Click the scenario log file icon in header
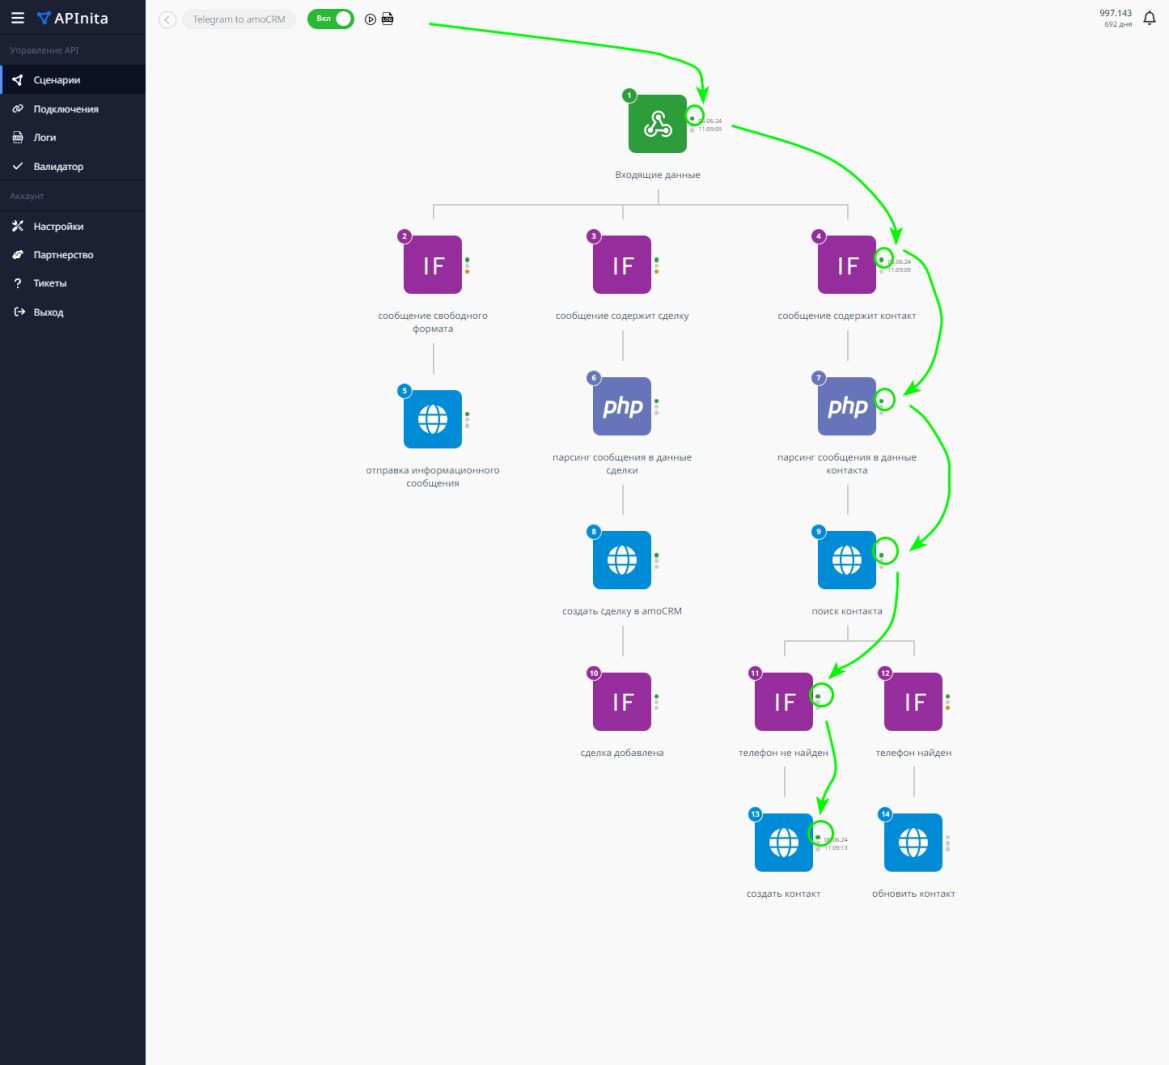 [387, 19]
